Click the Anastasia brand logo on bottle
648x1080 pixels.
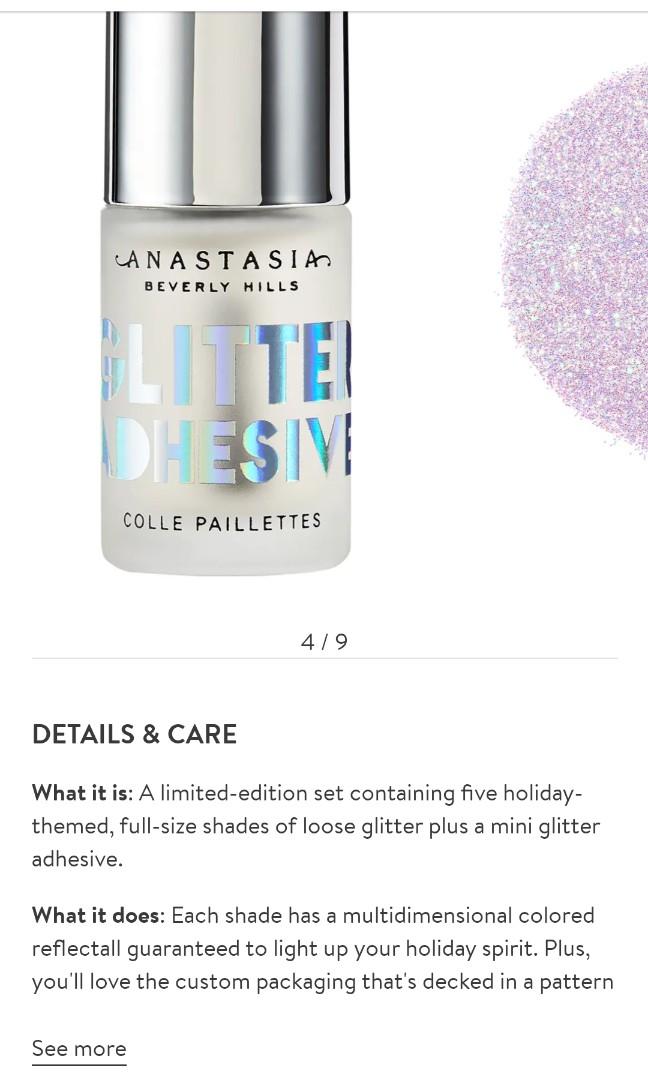[x=222, y=260]
